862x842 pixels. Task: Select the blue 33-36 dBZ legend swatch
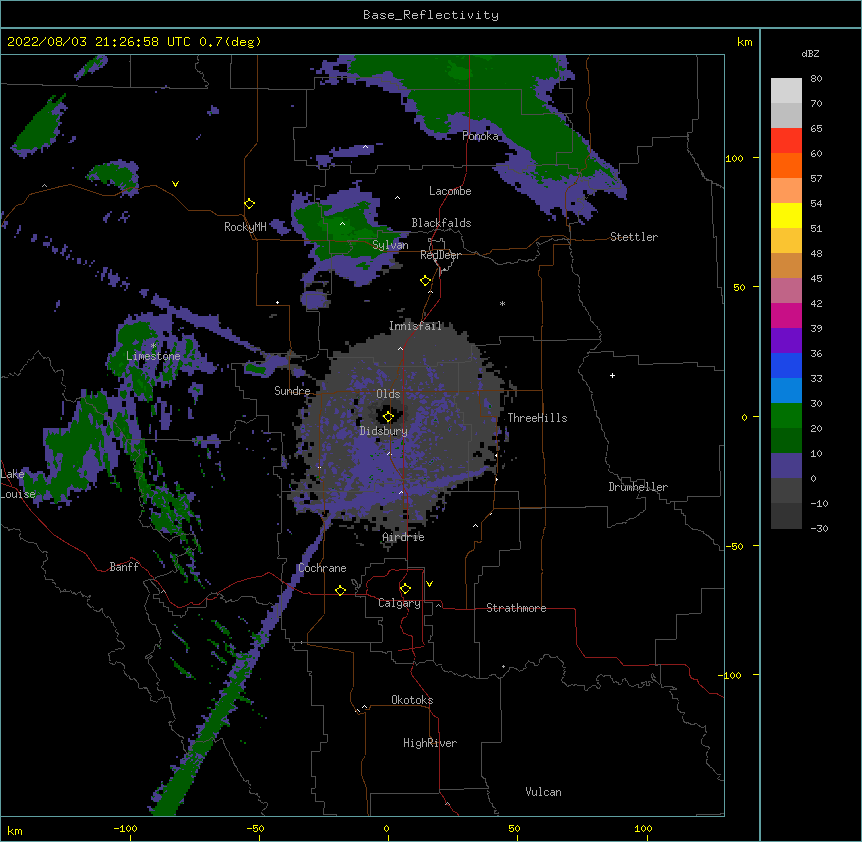786,365
